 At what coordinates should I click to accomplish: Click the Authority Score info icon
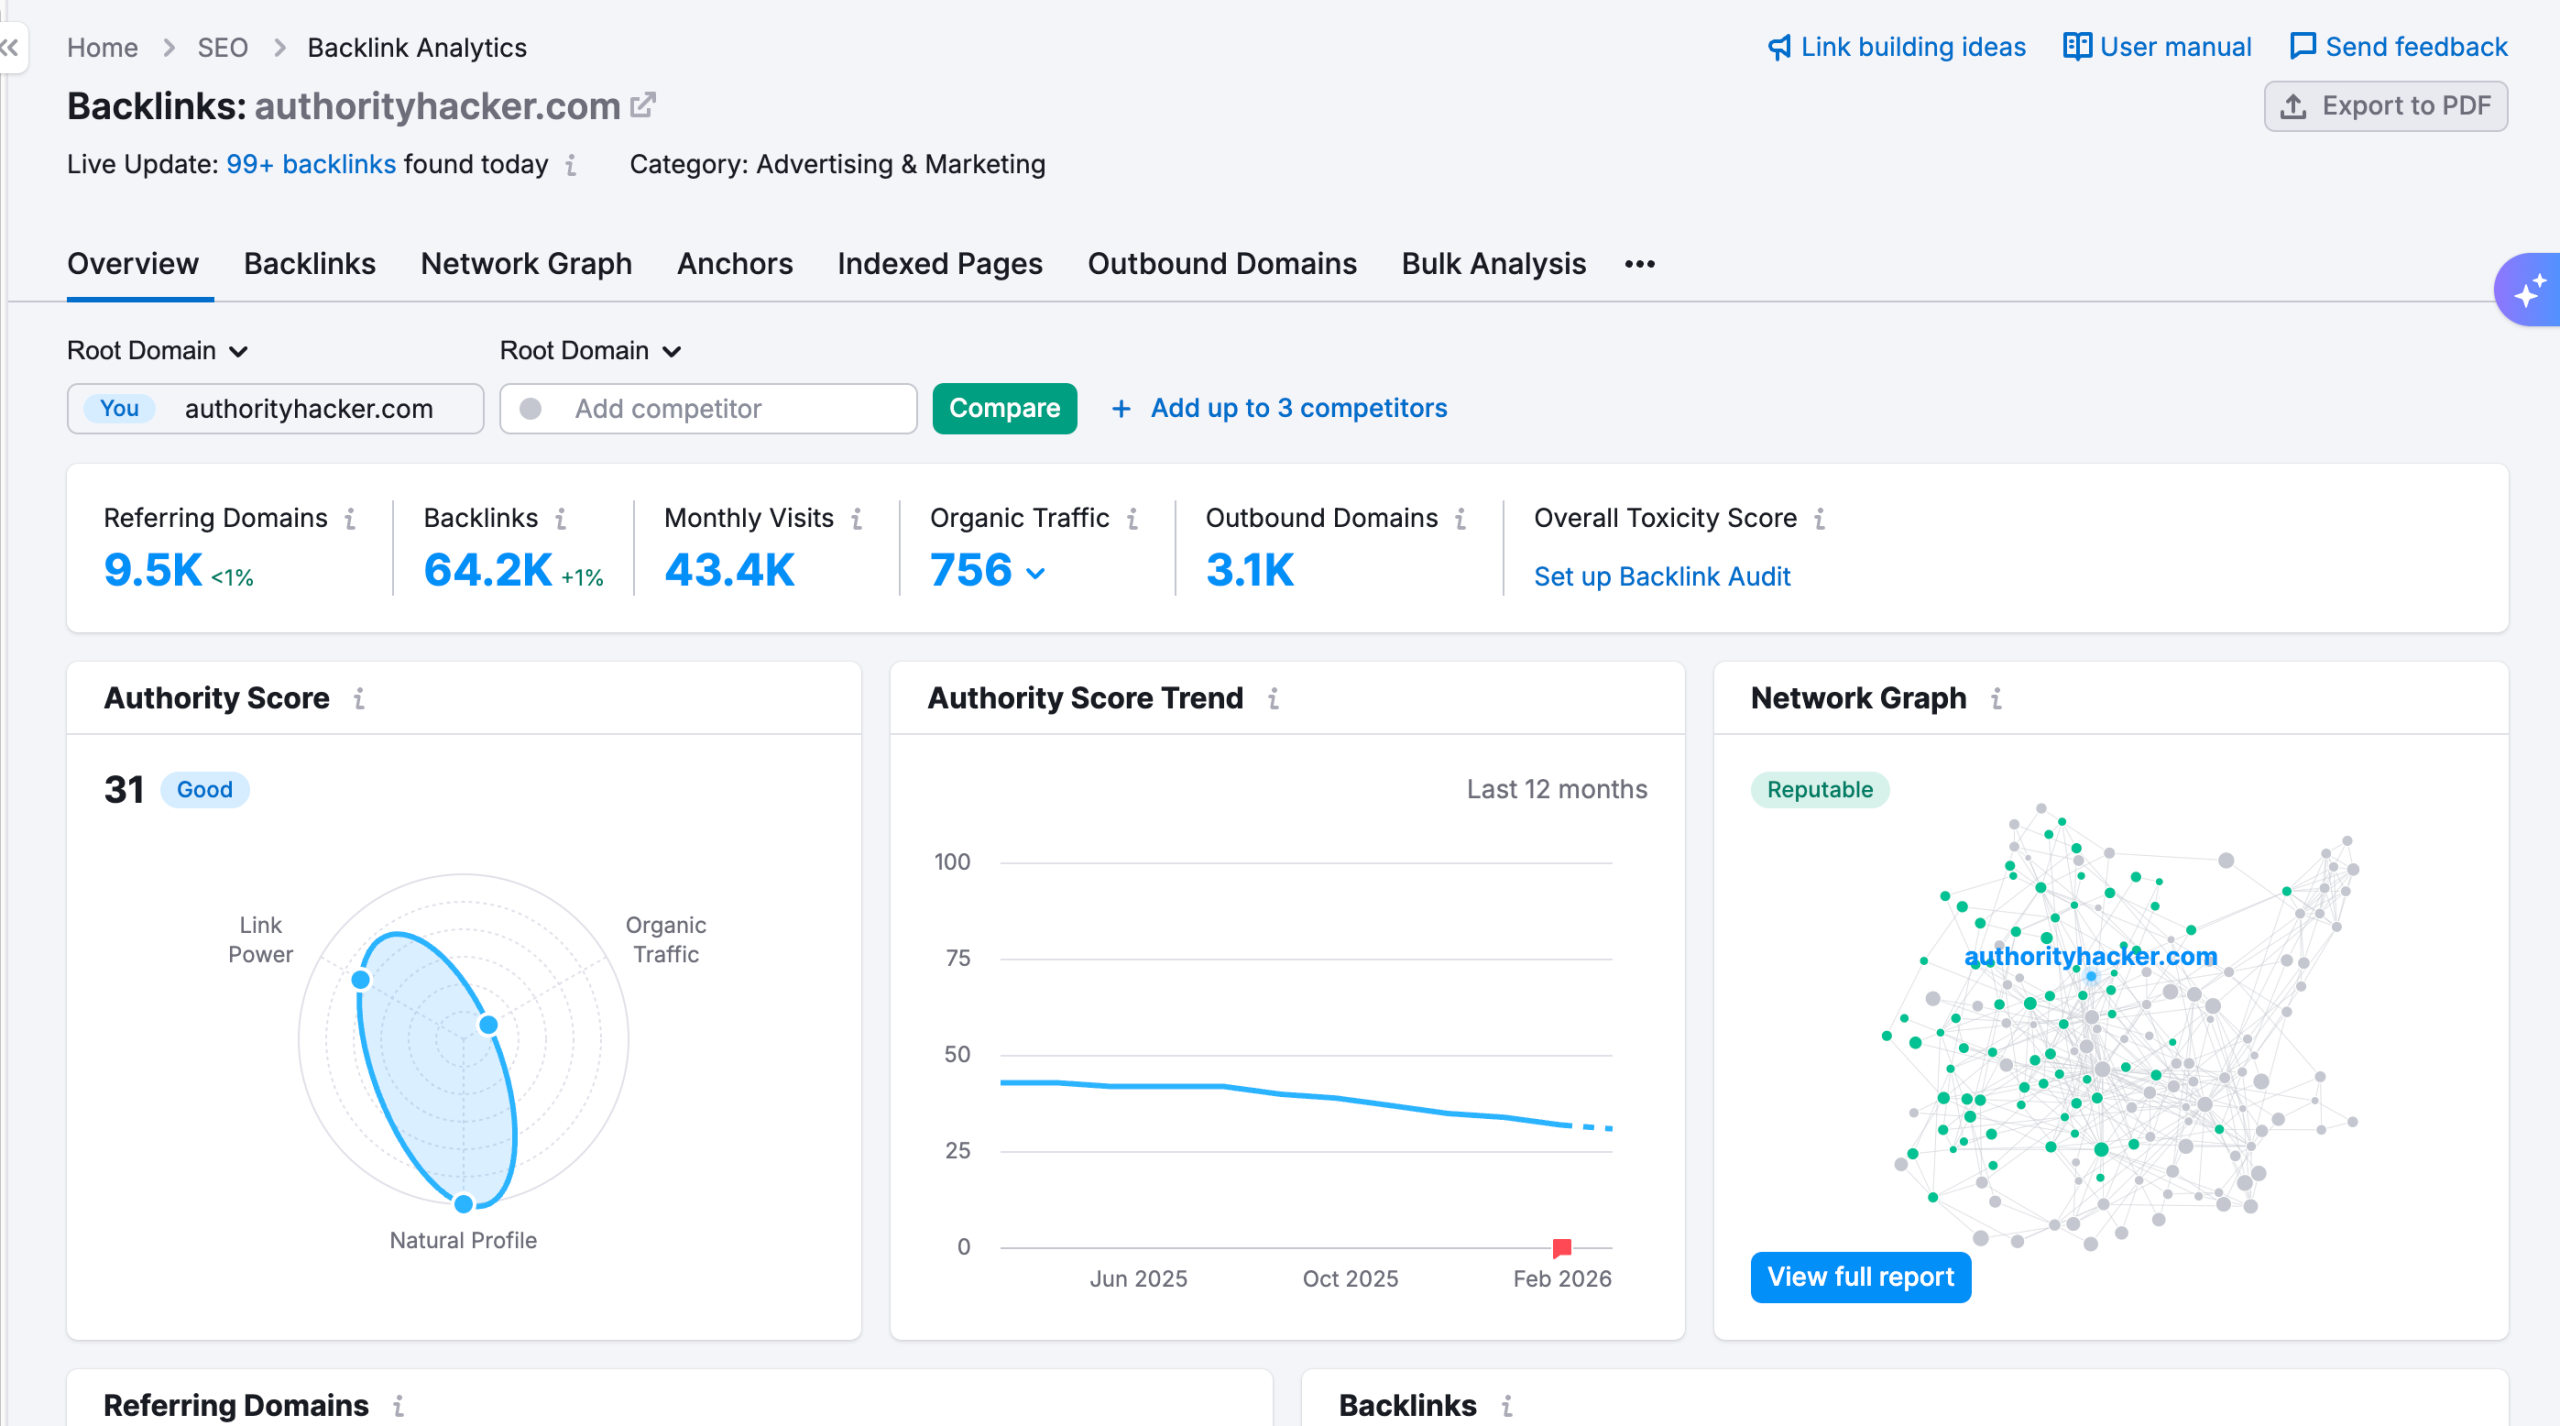click(360, 698)
